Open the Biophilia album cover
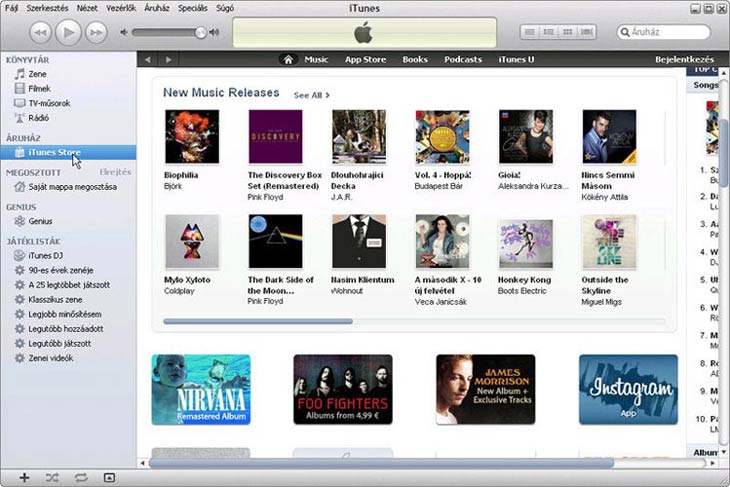Viewport: 730px width, 487px height. click(192, 136)
